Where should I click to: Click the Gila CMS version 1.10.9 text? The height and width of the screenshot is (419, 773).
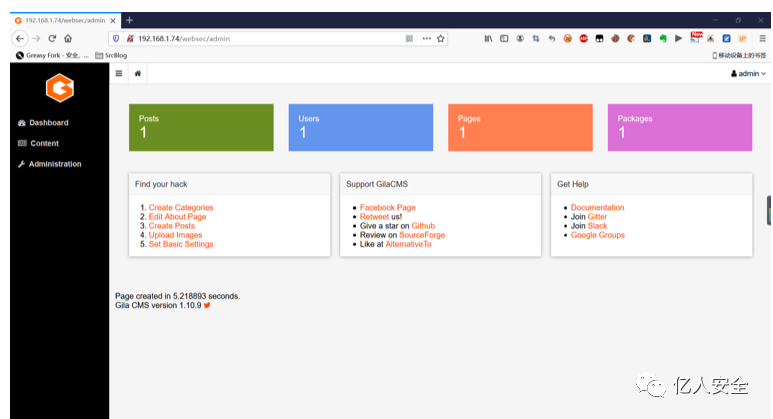[x=158, y=305]
